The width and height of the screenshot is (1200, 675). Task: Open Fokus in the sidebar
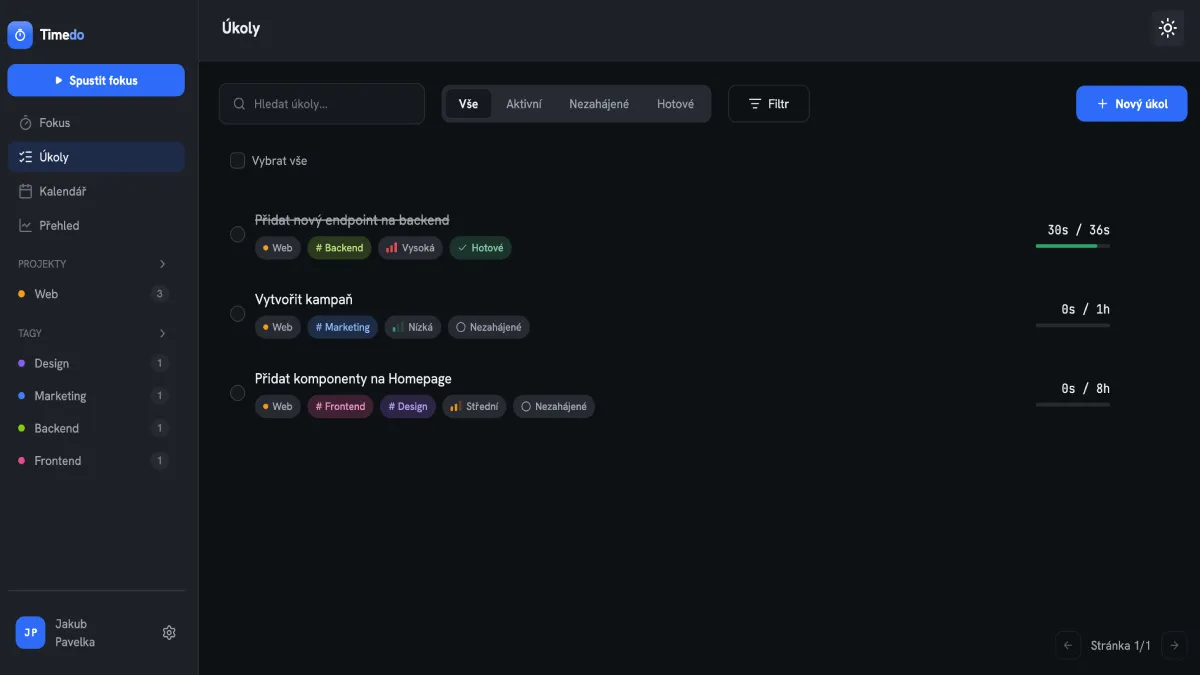tap(96, 123)
